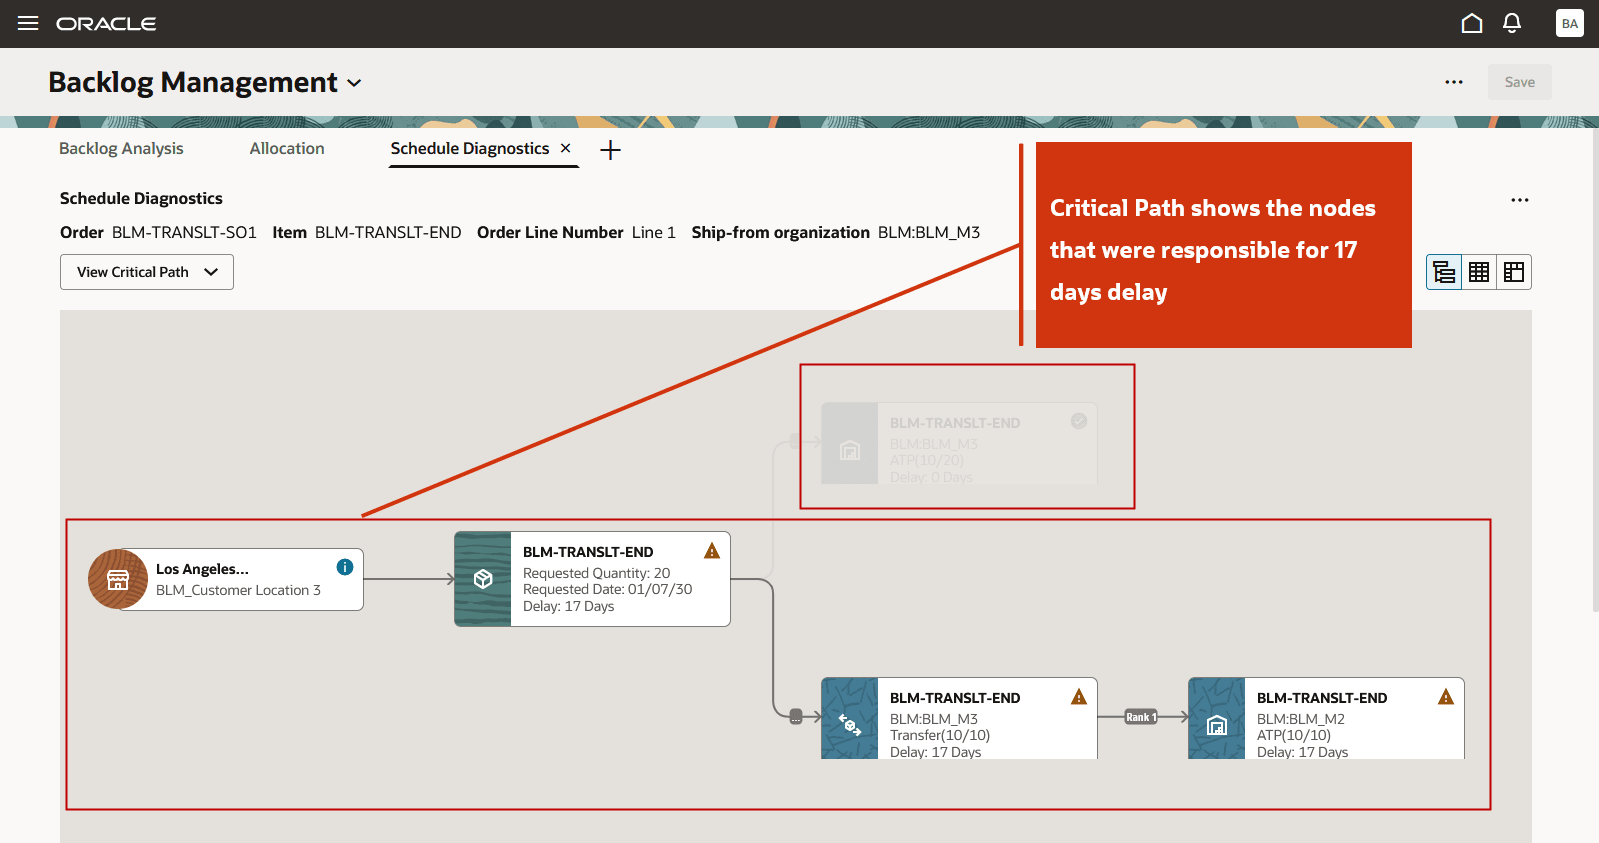Click the BLM_M2 ATP warehouse icon
Image resolution: width=1599 pixels, height=843 pixels.
1217,724
